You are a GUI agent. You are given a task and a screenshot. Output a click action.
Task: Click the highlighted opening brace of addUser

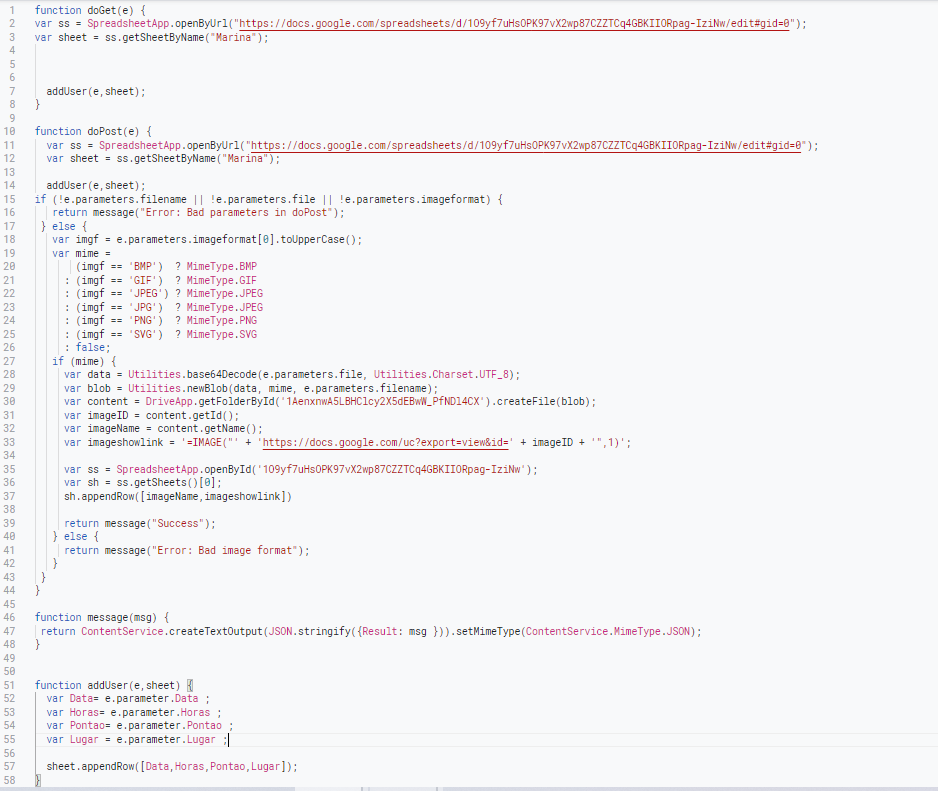[189, 685]
